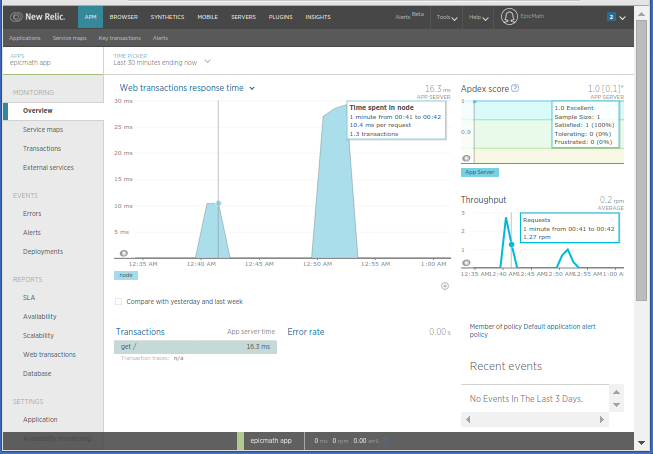
Task: Open the Scalability report
Action: pyautogui.click(x=38, y=335)
